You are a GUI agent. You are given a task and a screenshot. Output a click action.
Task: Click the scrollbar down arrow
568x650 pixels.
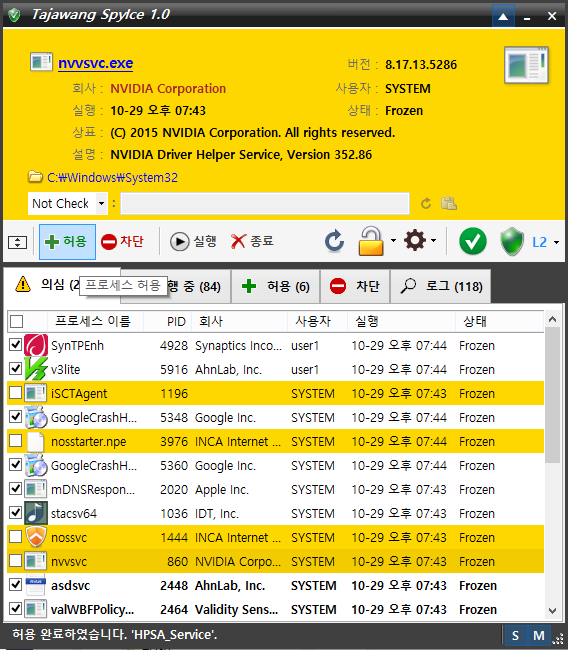[552, 611]
